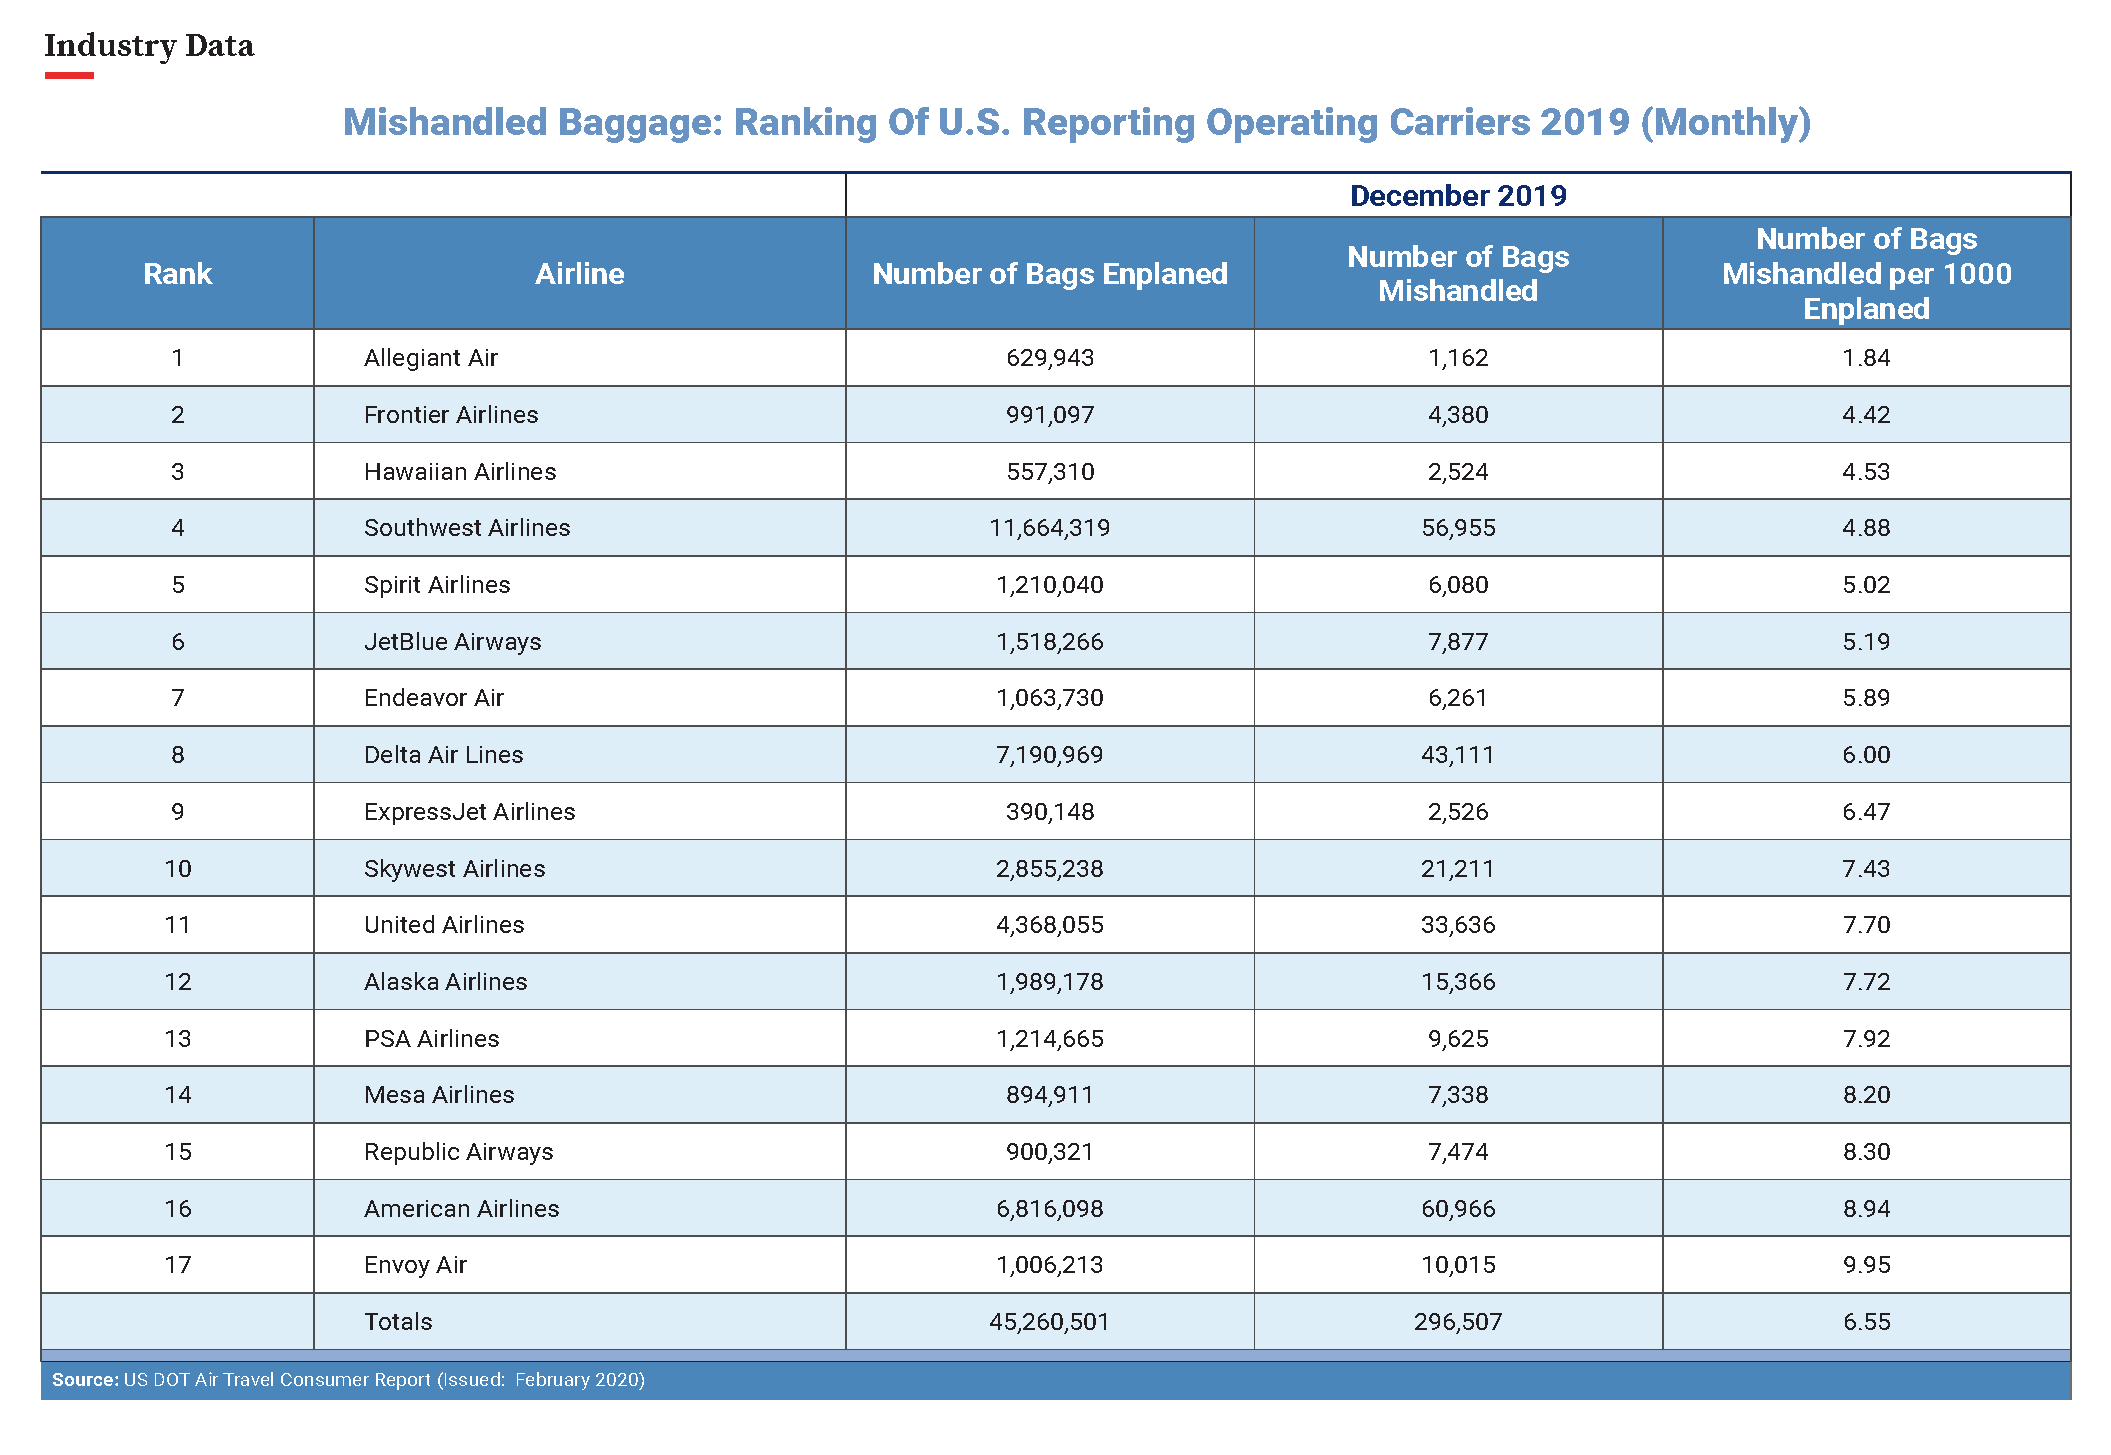Click Frontier's enplaned value 991,097

coord(1050,415)
